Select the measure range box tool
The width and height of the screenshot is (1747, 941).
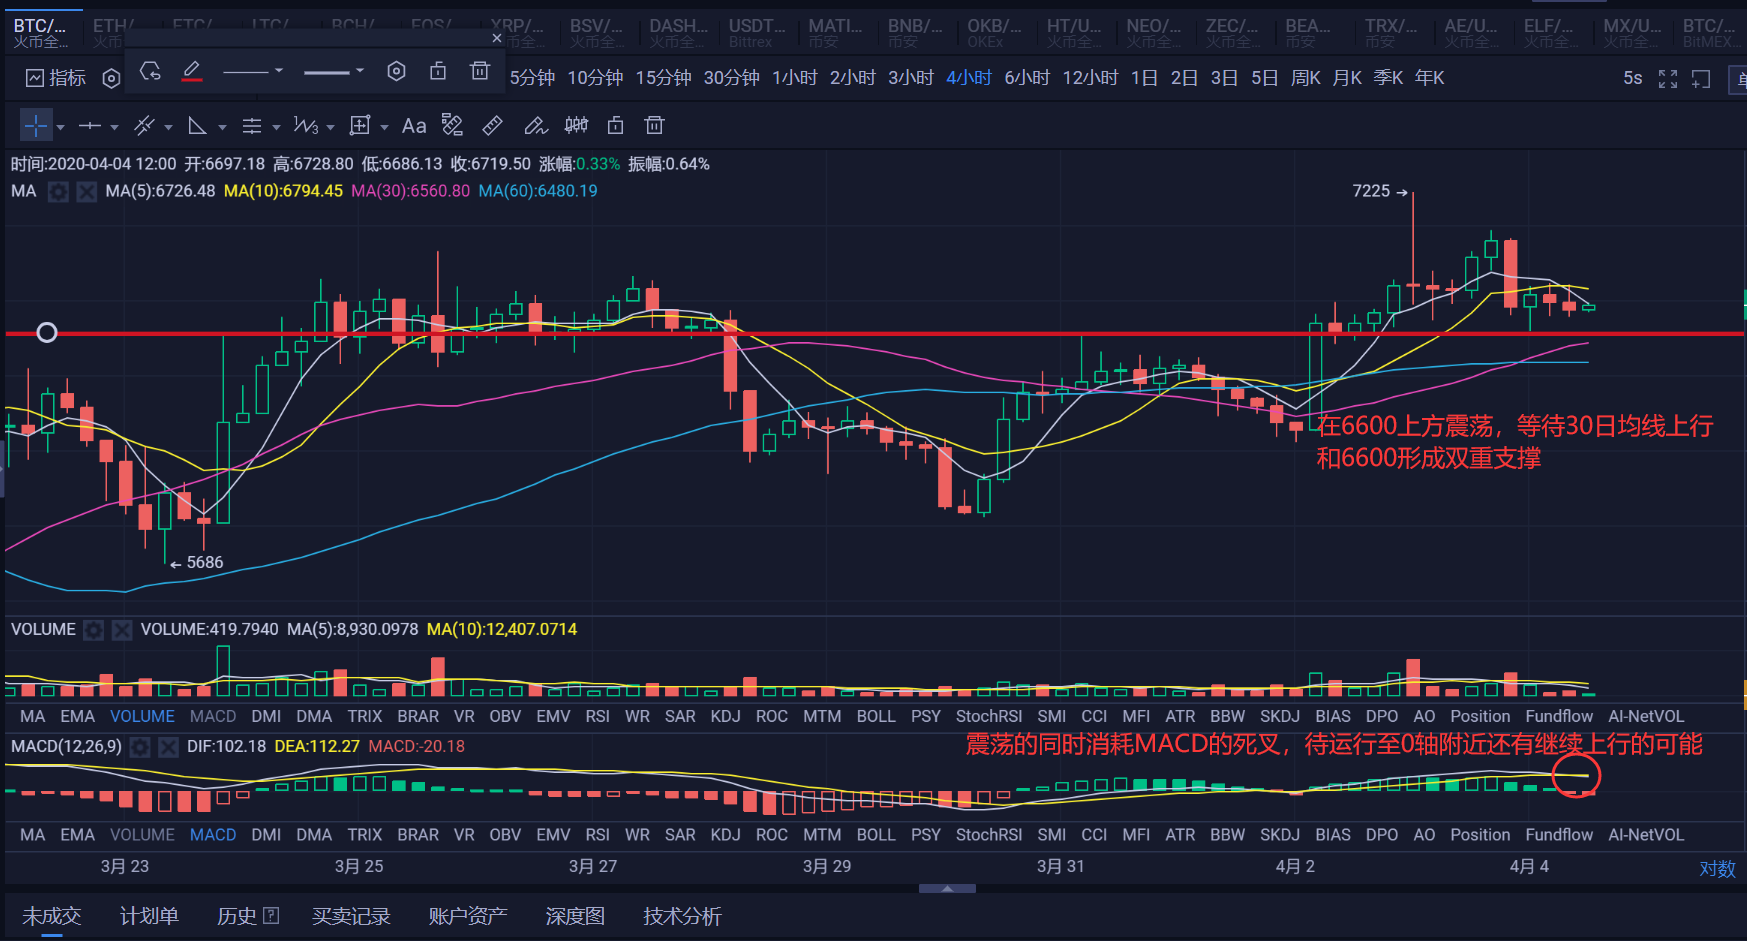tap(360, 126)
